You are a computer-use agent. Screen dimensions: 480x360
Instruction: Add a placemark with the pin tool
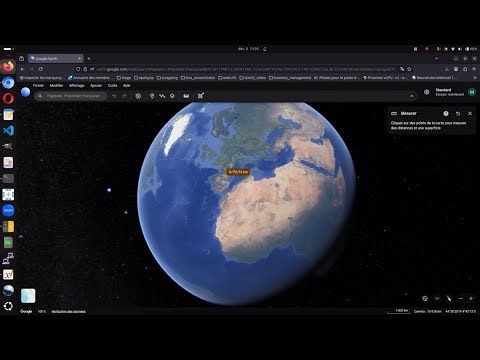(152, 96)
